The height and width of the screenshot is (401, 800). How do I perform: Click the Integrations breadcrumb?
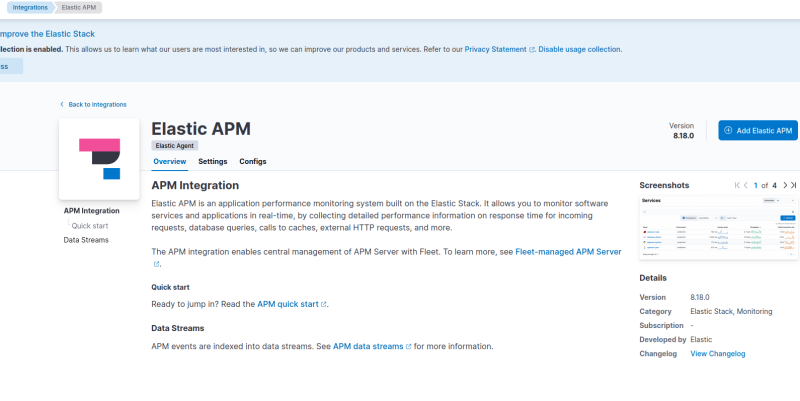tap(30, 7)
